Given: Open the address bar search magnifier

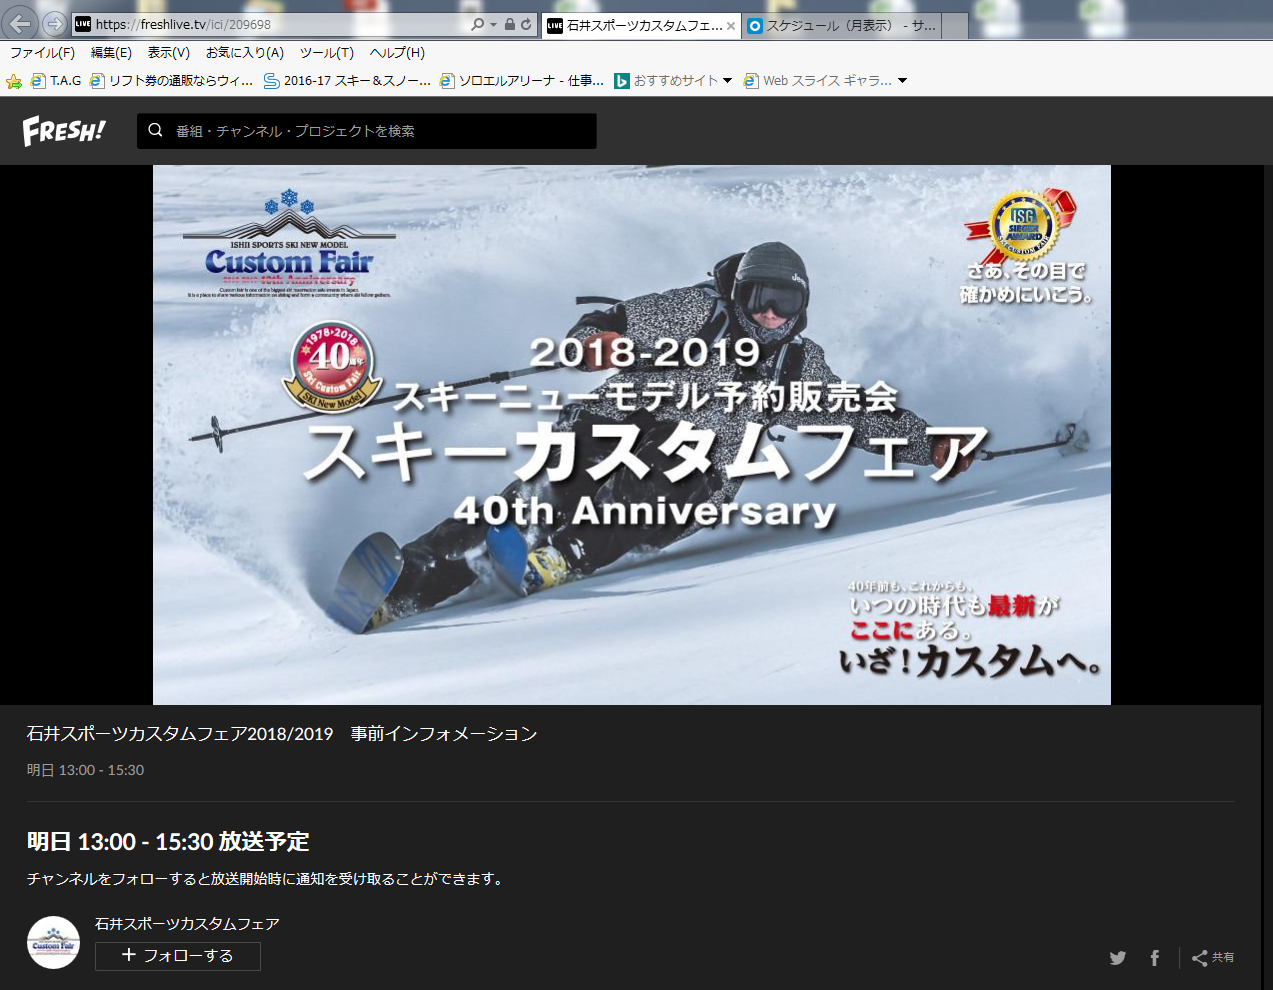Looking at the screenshot, I should [x=478, y=24].
